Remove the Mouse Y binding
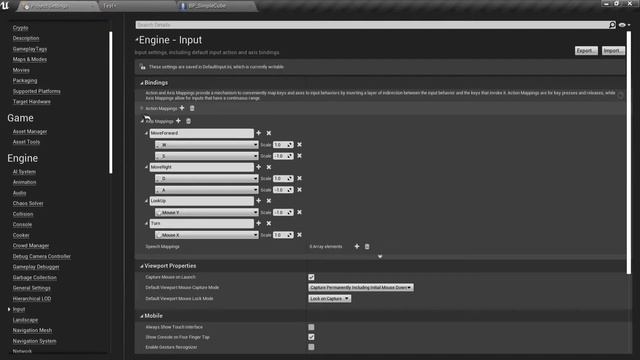Image resolution: width=640 pixels, height=360 pixels. pyautogui.click(x=299, y=212)
